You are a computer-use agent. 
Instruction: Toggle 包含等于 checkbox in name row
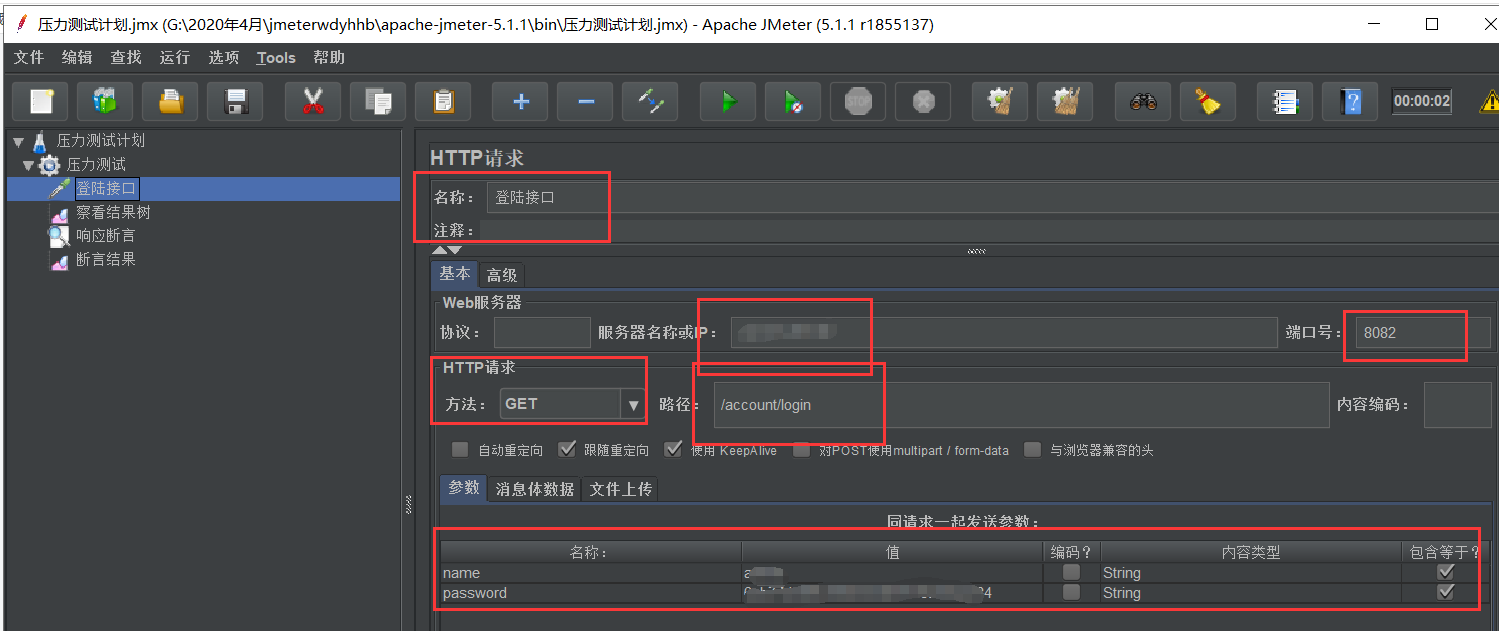pyautogui.click(x=1445, y=573)
